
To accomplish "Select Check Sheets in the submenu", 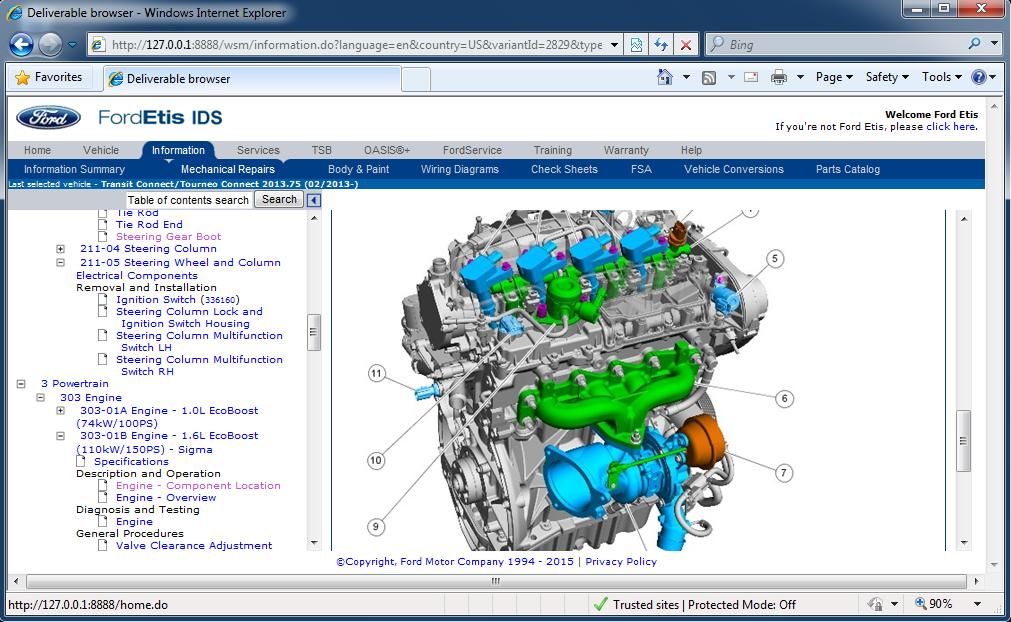I will [x=564, y=170].
